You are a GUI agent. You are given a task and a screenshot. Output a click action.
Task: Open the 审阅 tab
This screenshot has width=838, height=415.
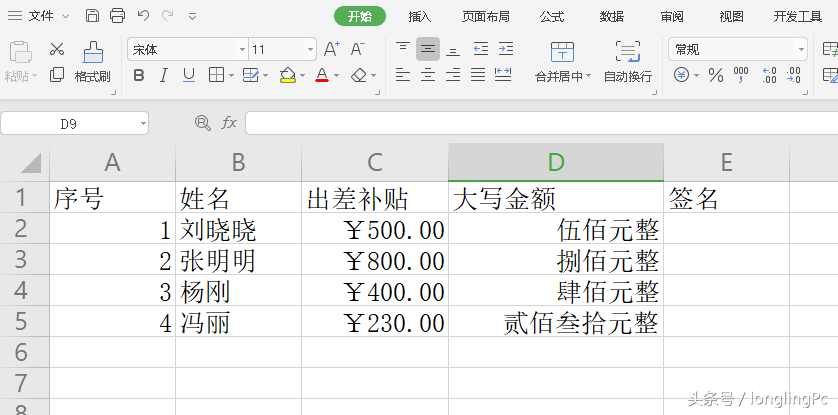tap(672, 17)
